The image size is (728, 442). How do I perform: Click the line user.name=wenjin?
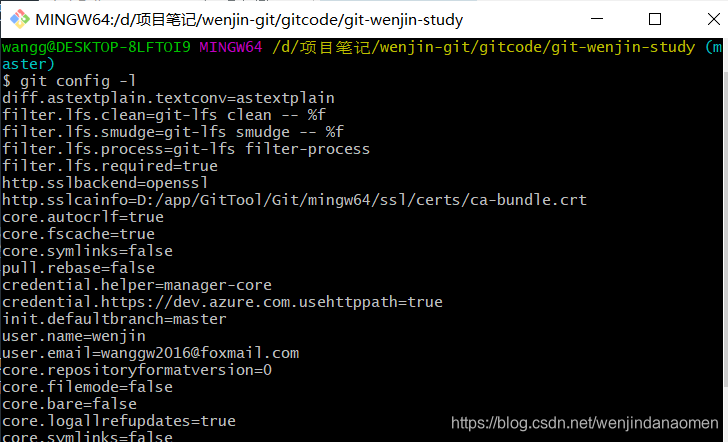74,336
